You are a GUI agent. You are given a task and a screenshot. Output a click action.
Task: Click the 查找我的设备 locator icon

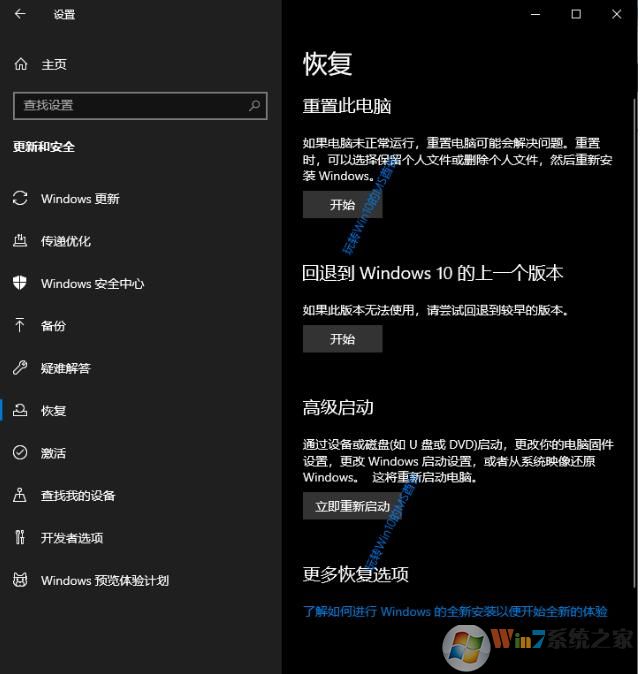click(20, 495)
